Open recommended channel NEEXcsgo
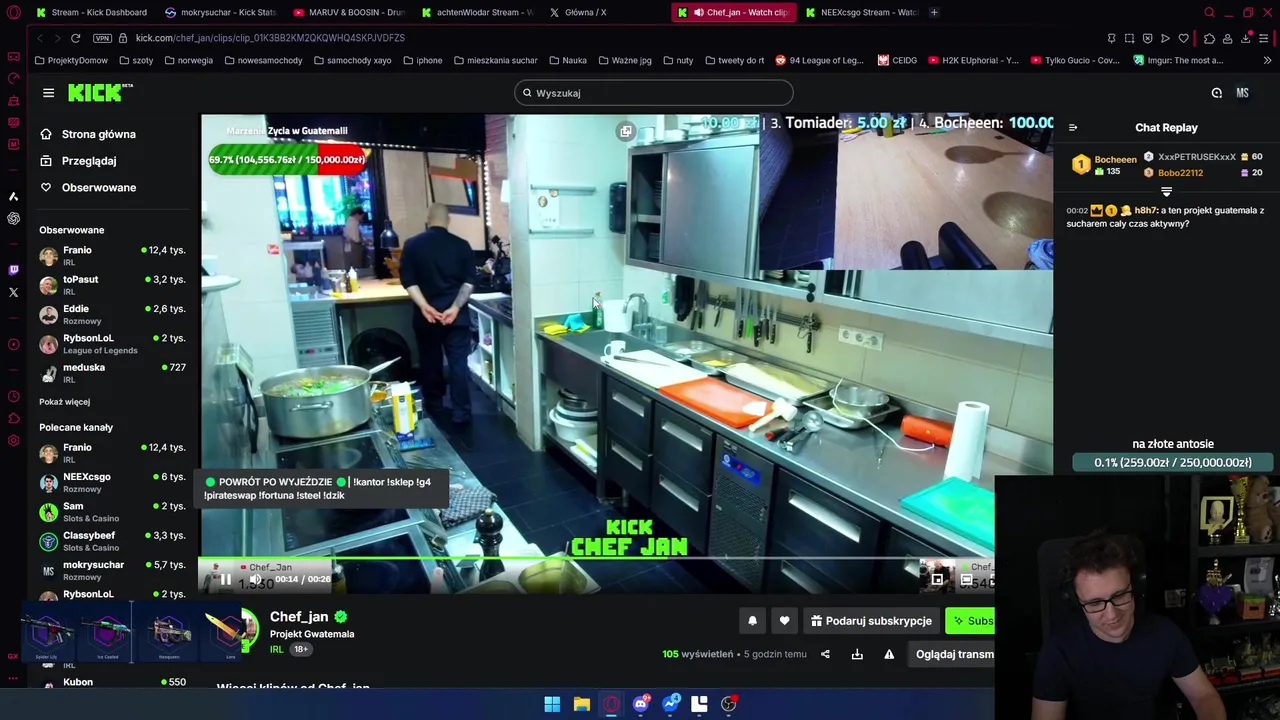 (x=112, y=482)
